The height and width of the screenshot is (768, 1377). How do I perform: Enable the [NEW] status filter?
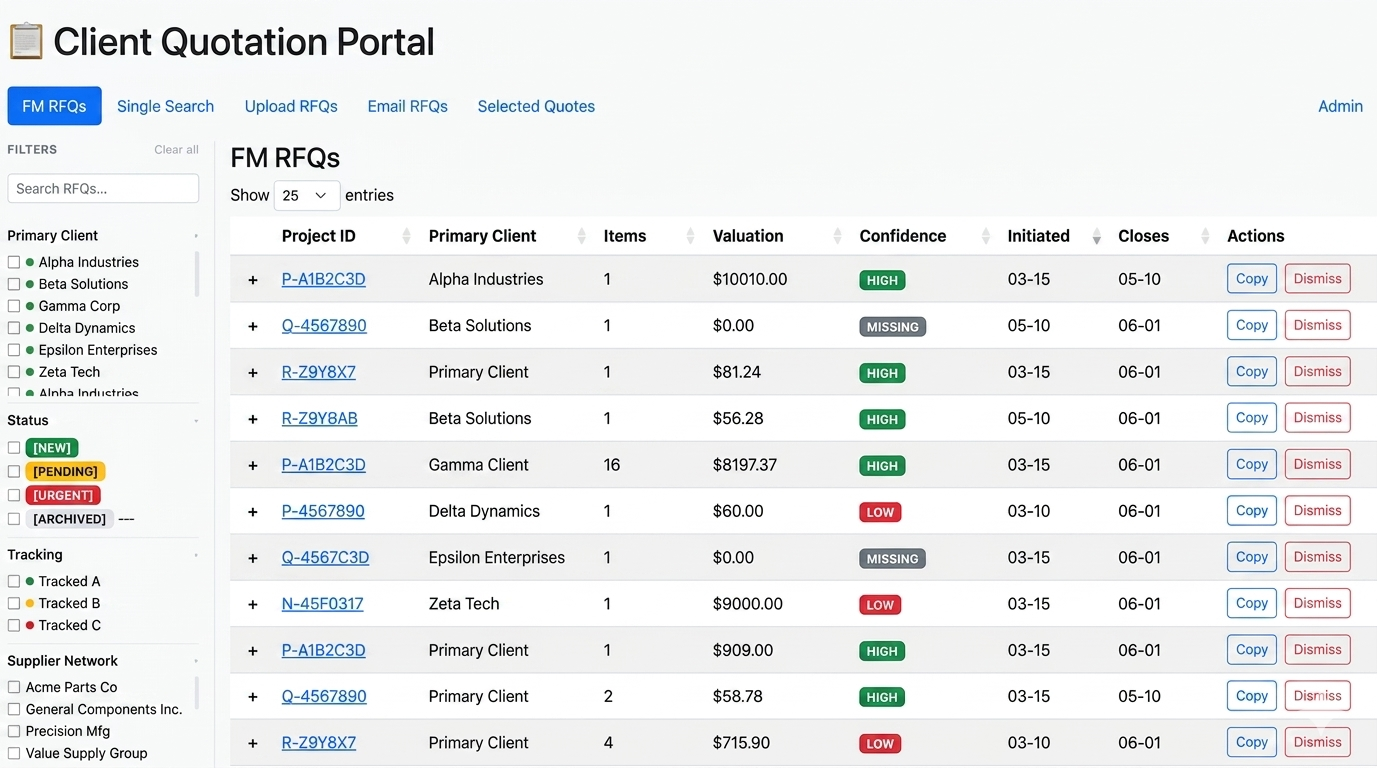pos(14,448)
